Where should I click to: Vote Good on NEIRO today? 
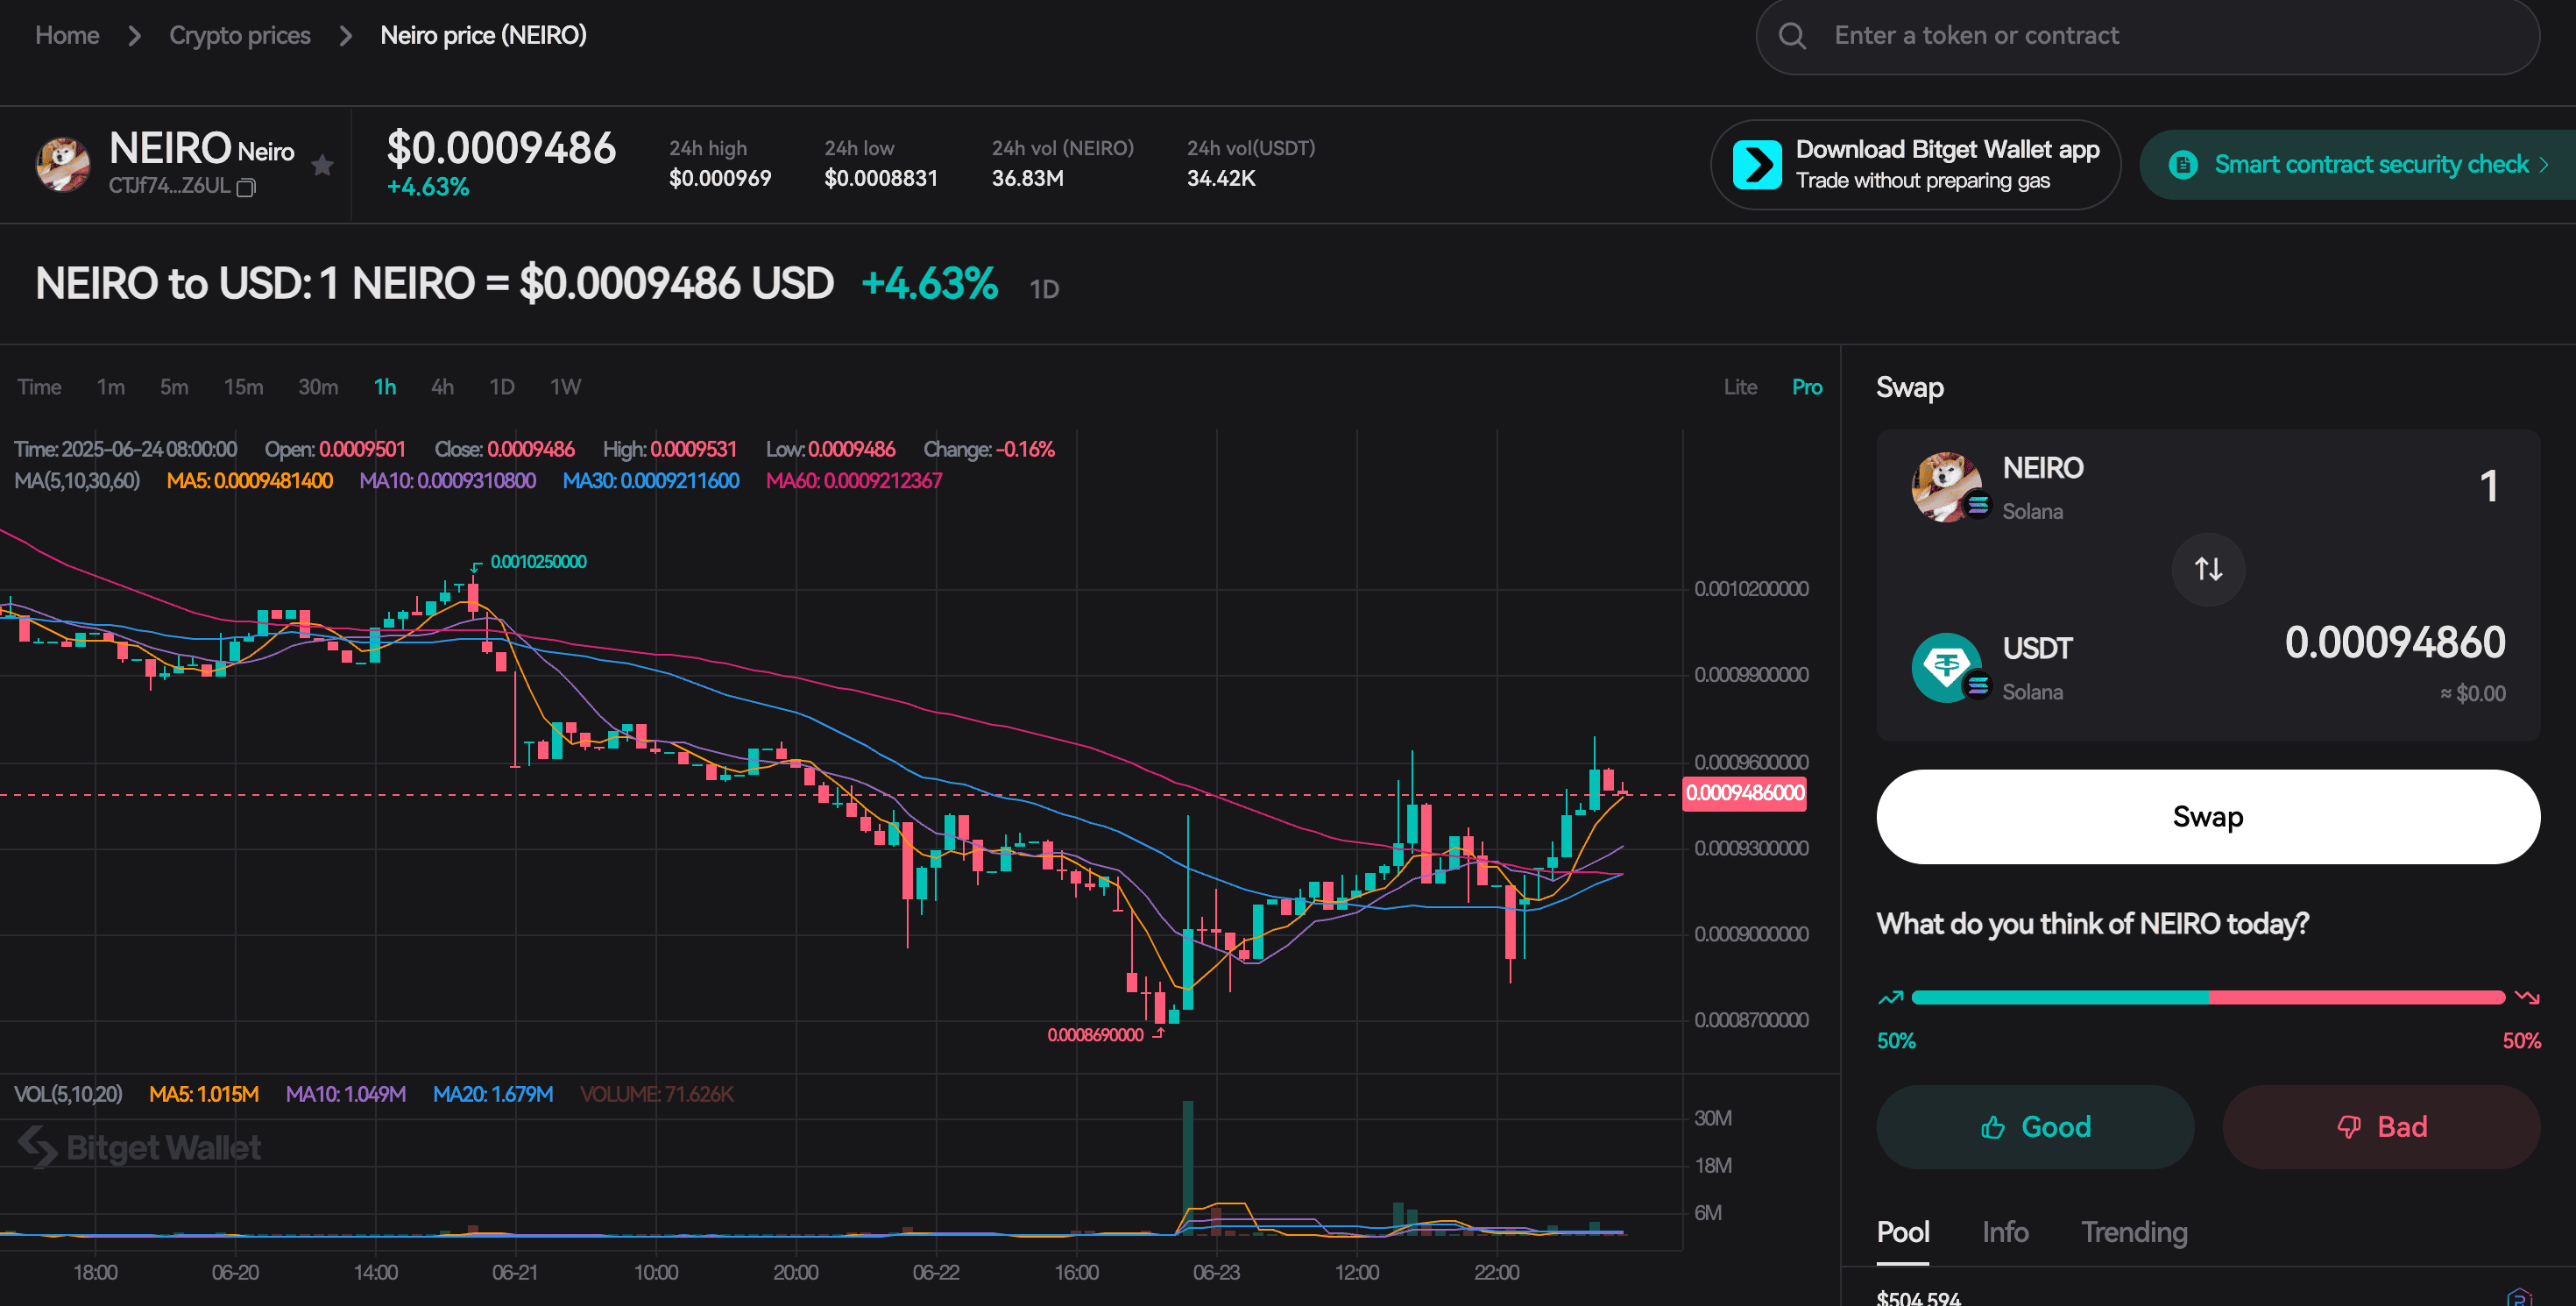coord(2035,1127)
